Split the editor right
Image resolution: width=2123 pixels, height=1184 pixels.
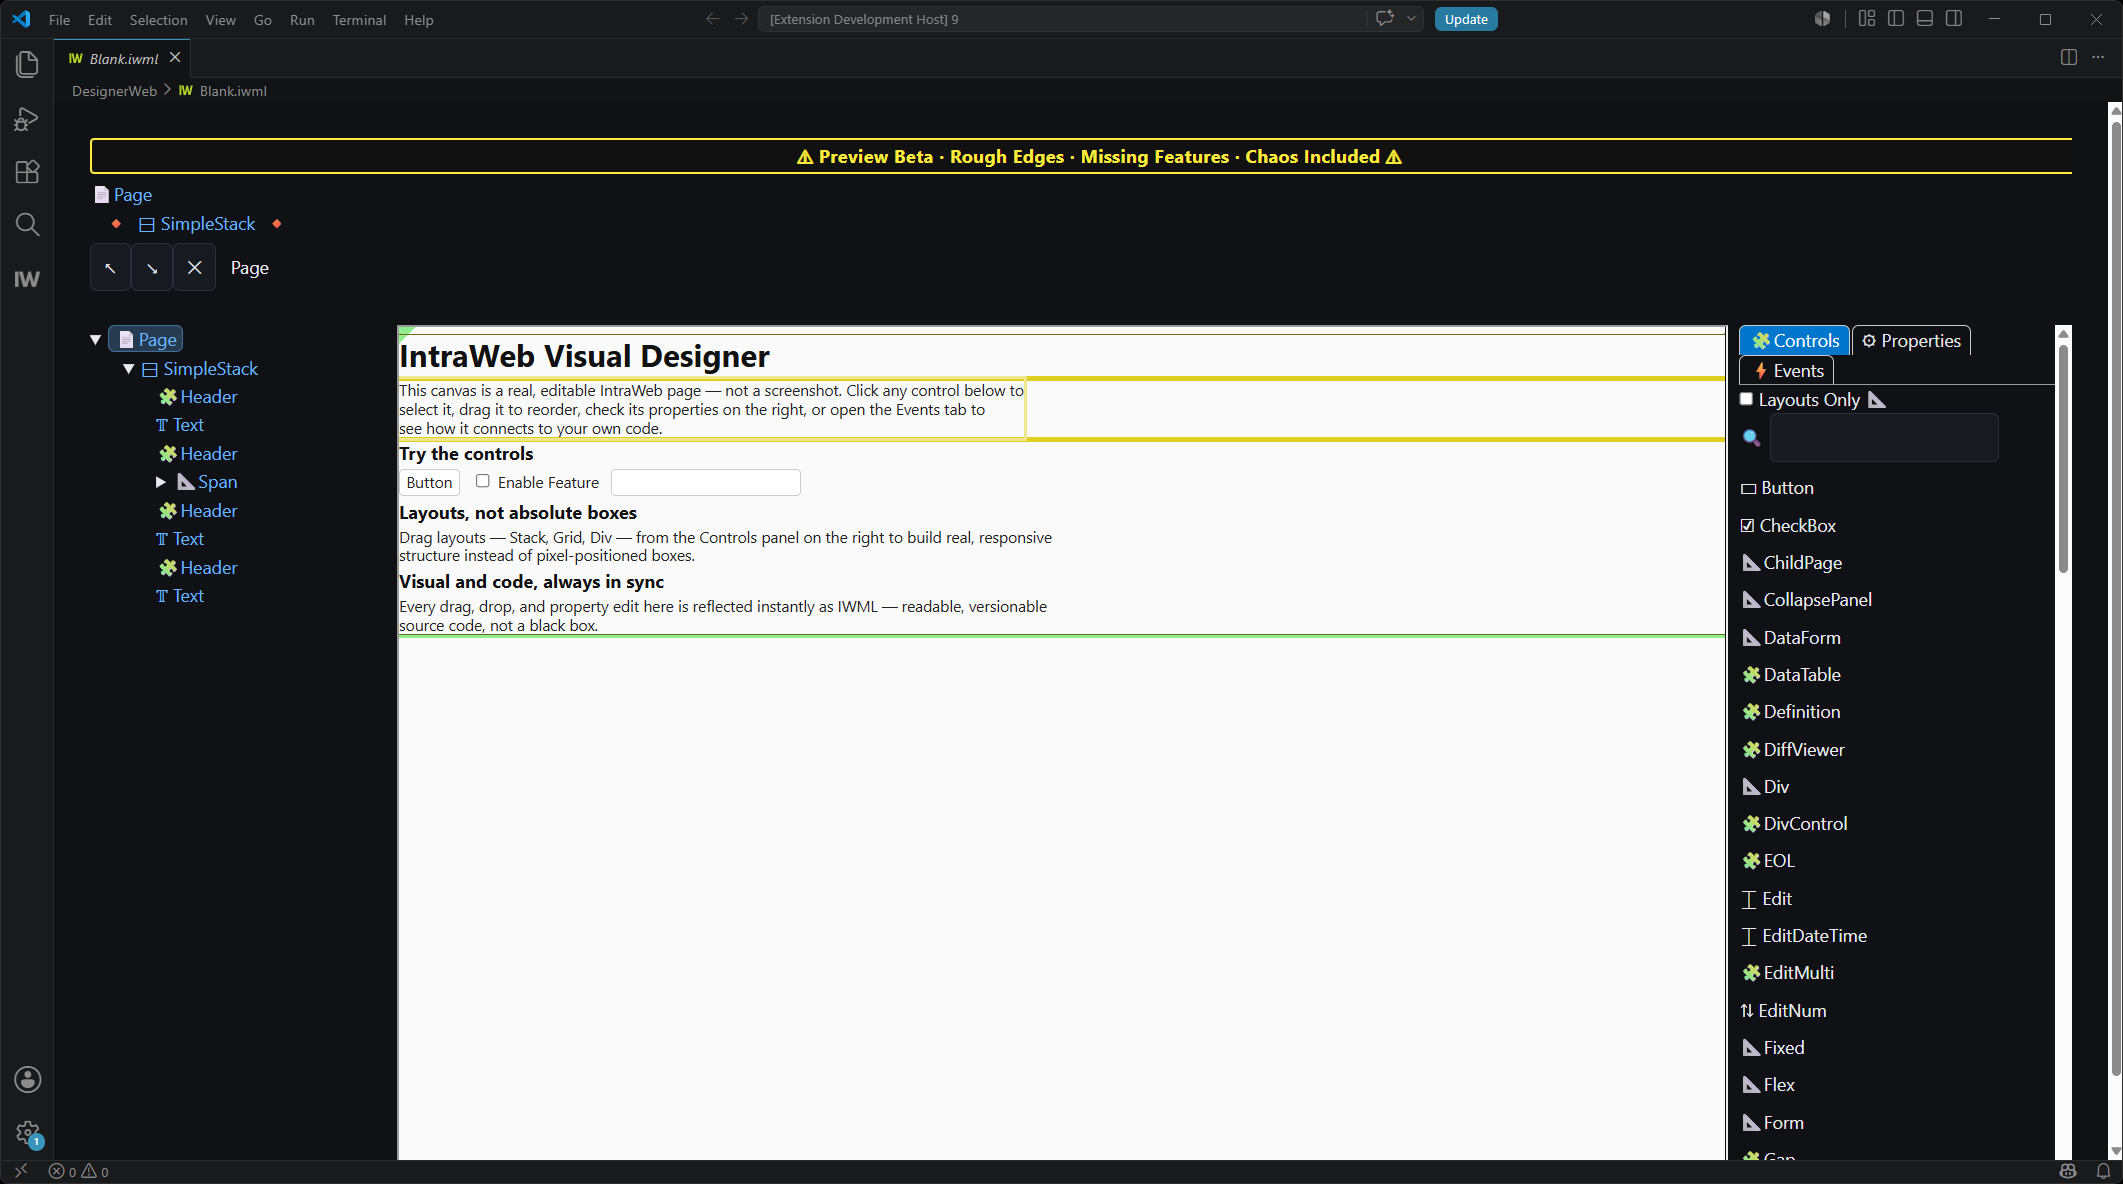[x=2069, y=58]
